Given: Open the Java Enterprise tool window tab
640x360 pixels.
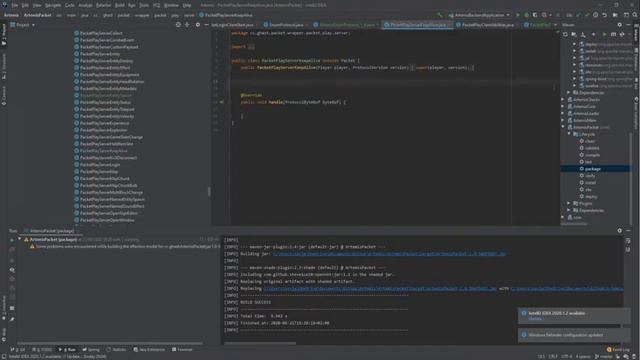Looking at the screenshot, I should (x=149, y=350).
